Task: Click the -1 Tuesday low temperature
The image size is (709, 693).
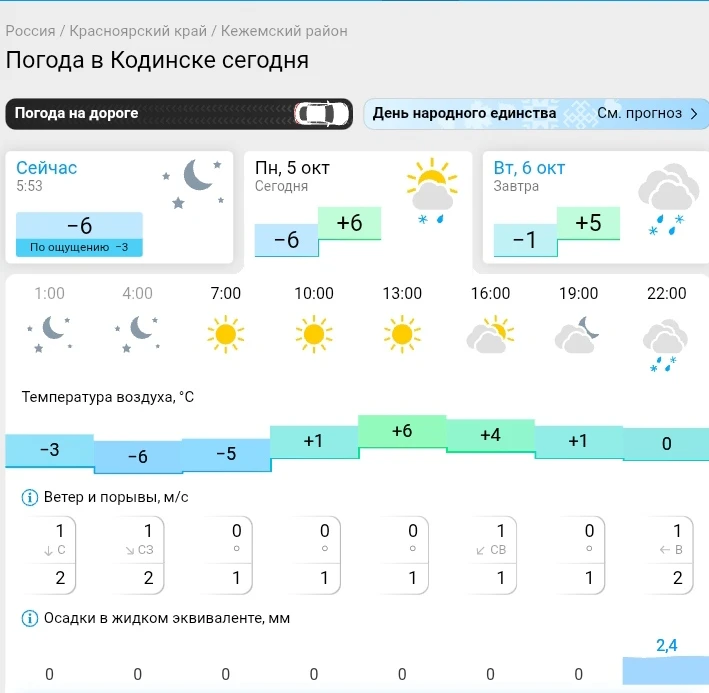Action: tap(525, 240)
